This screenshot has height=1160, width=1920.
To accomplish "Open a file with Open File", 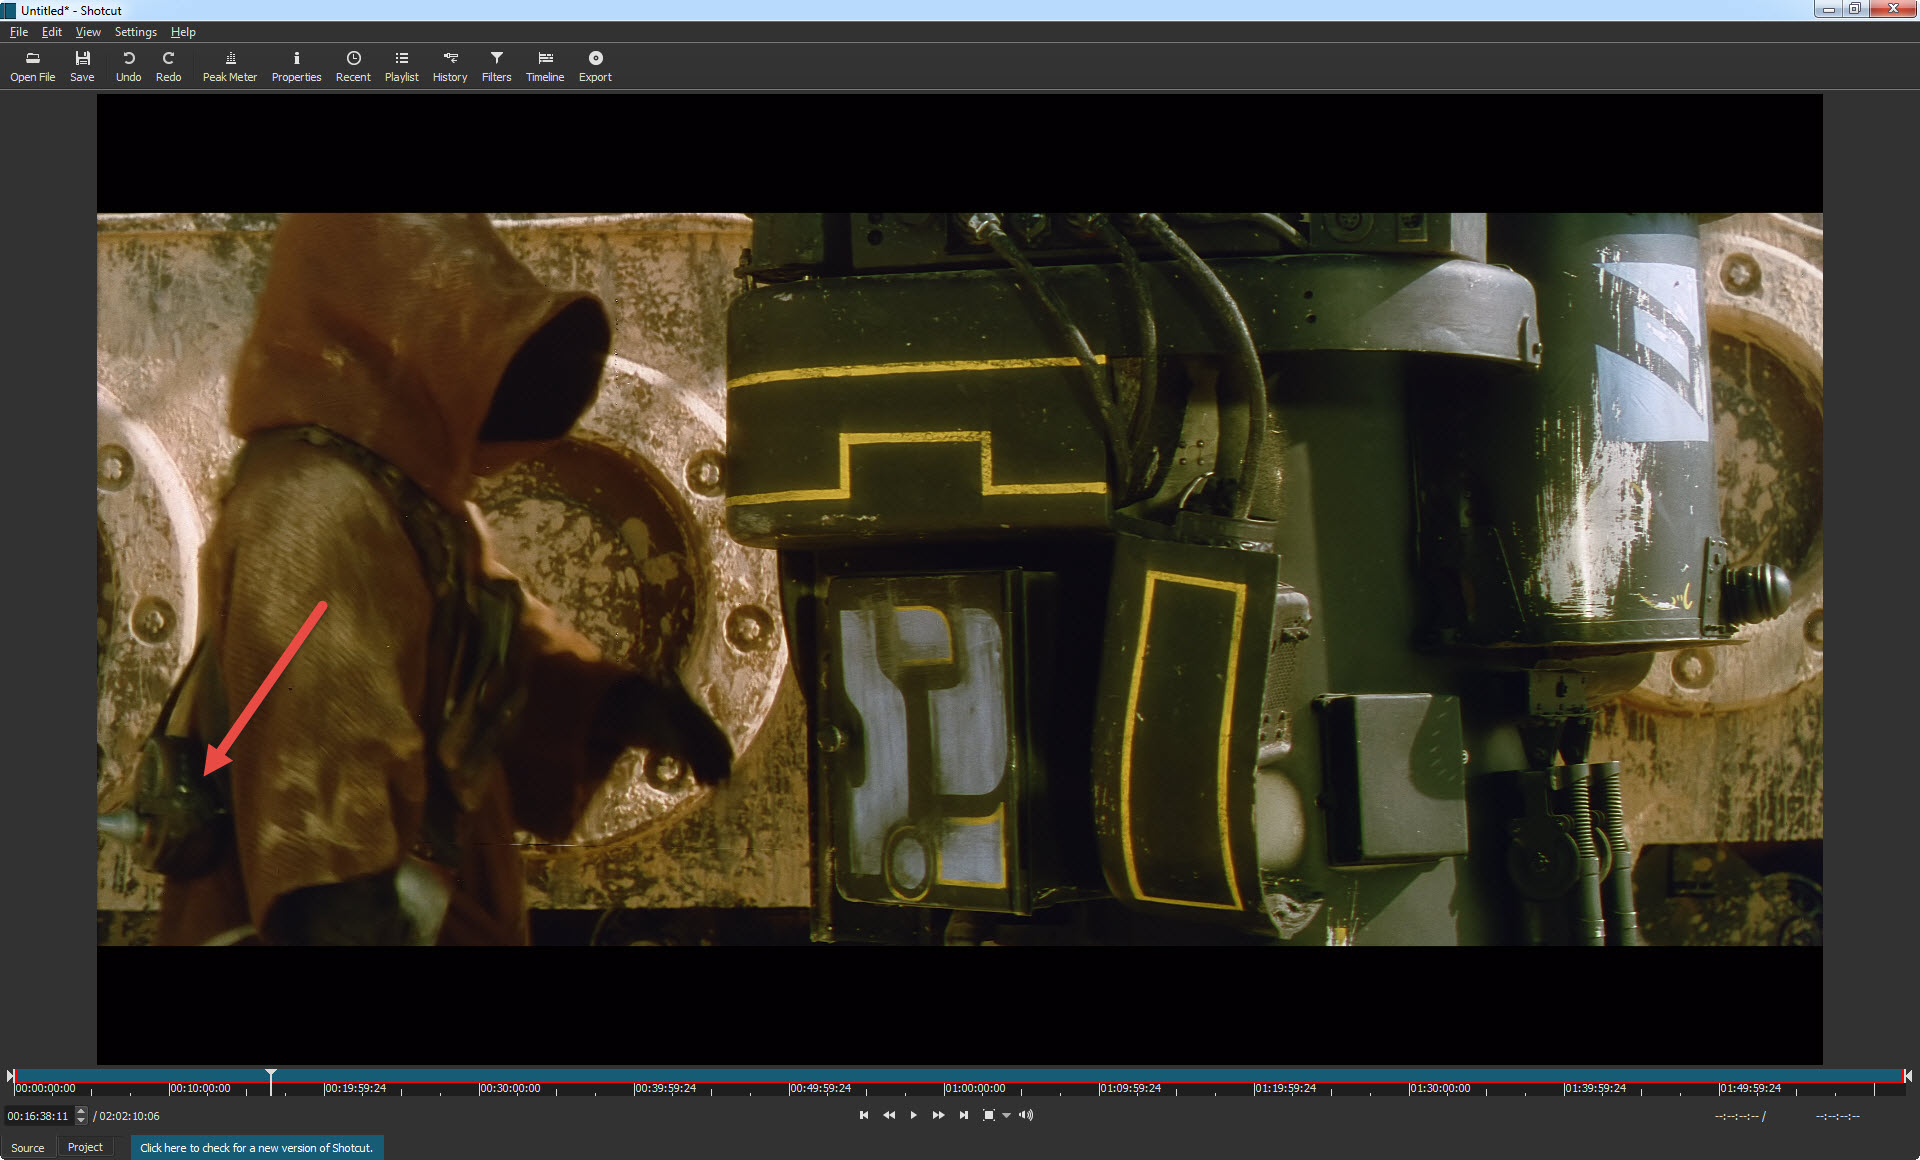I will pos(32,66).
